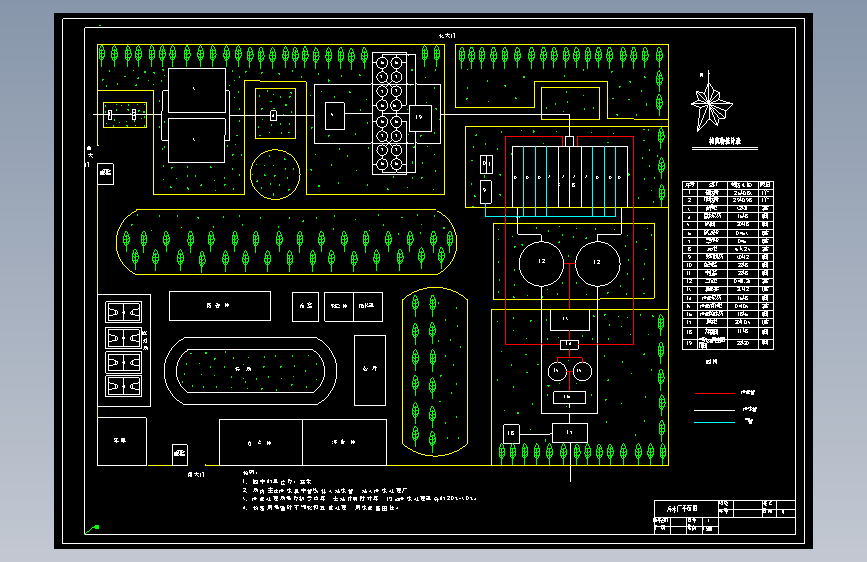Click the structures table title under the compass
The height and width of the screenshot is (562, 867).
[x=725, y=141]
